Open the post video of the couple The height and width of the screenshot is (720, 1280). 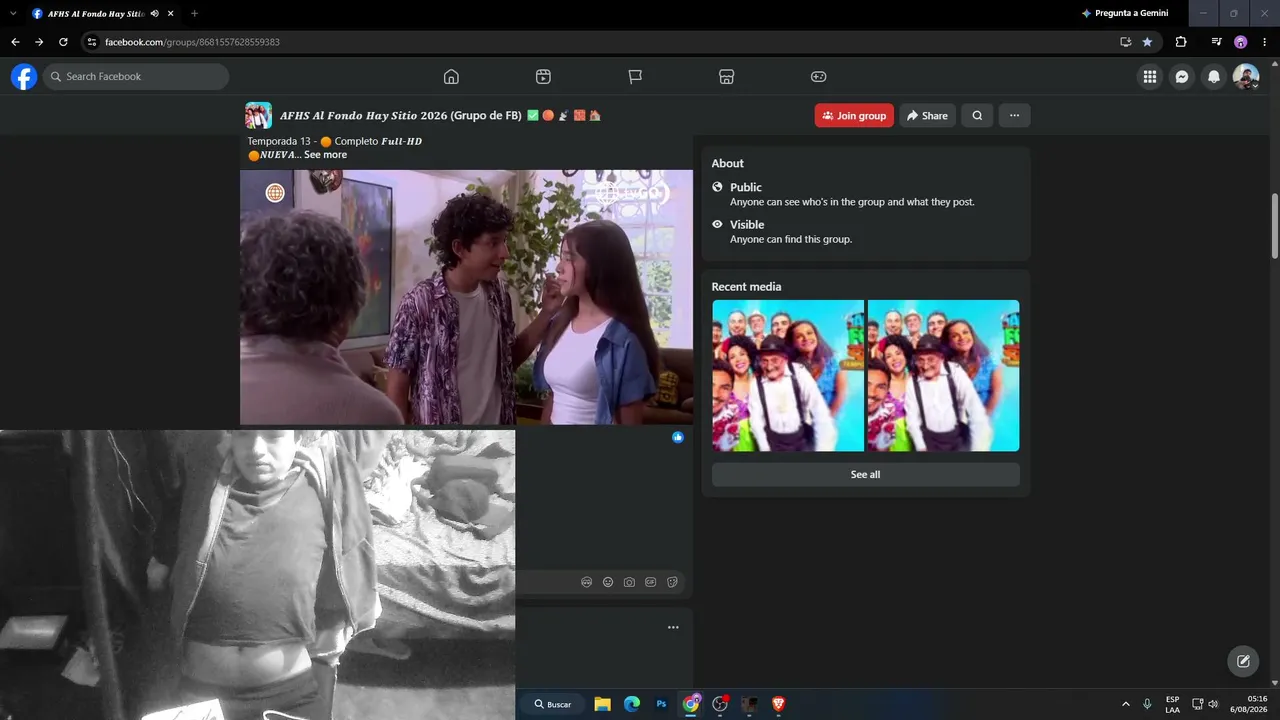coord(466,297)
